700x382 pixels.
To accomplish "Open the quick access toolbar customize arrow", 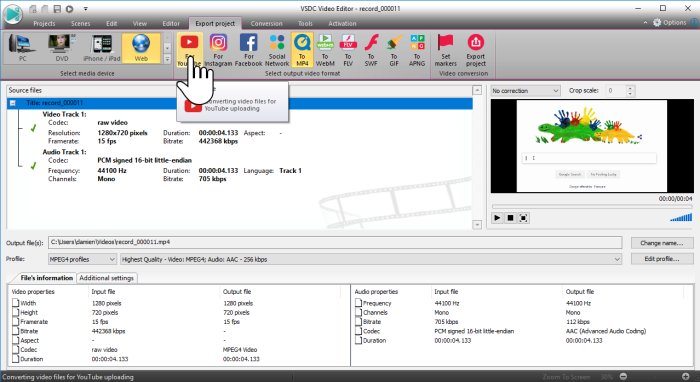I will 86,8.
